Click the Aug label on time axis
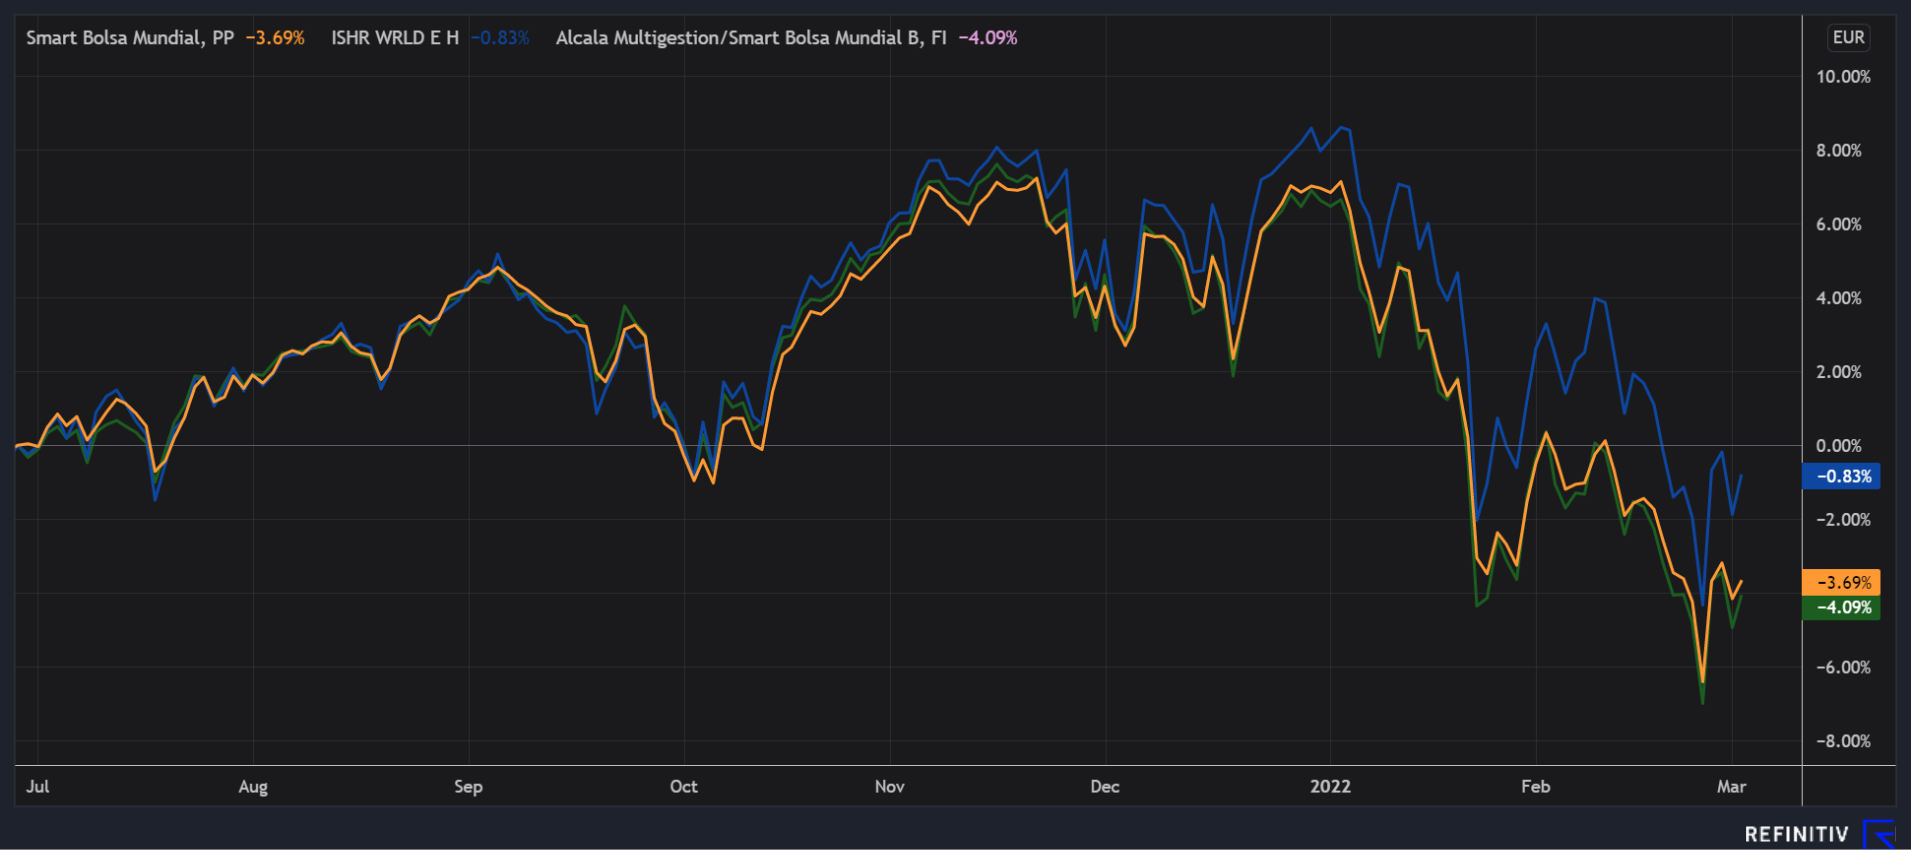1911x850 pixels. click(x=253, y=786)
